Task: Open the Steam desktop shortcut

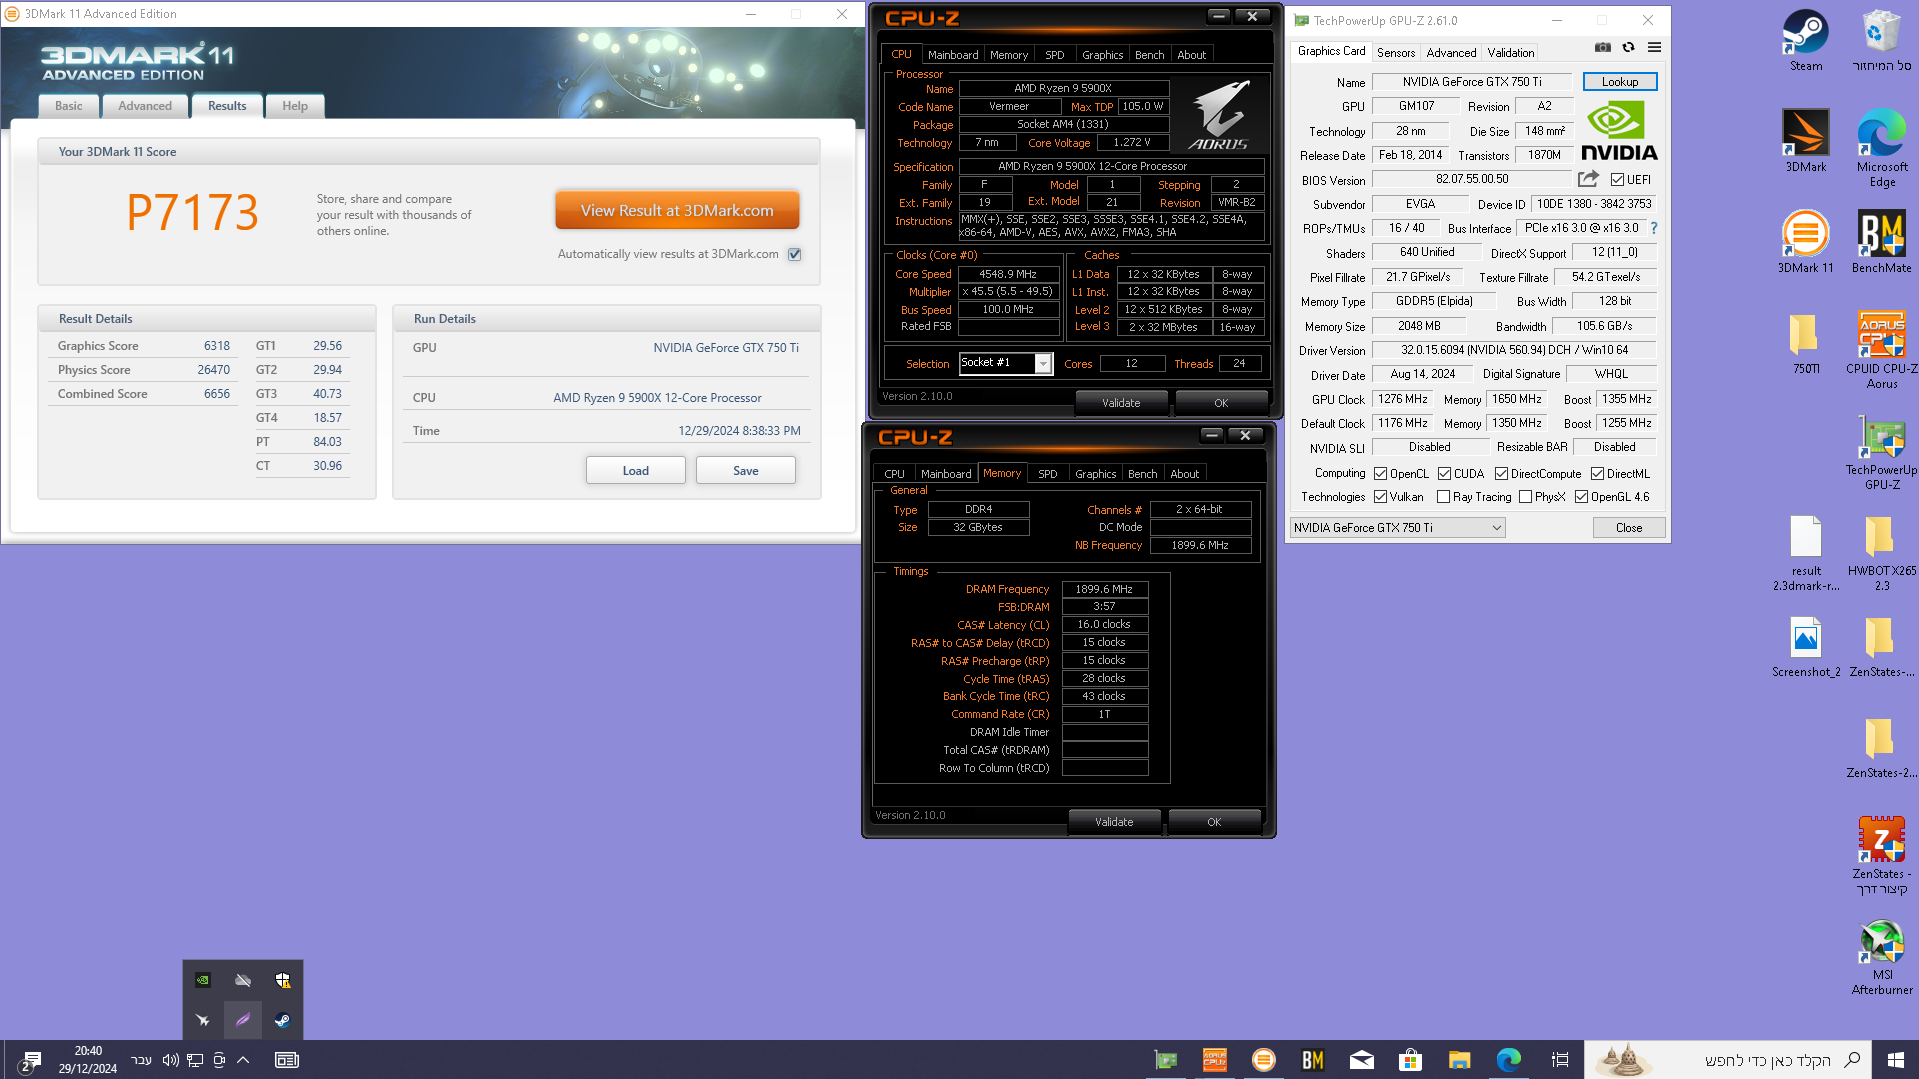Action: (x=1805, y=40)
